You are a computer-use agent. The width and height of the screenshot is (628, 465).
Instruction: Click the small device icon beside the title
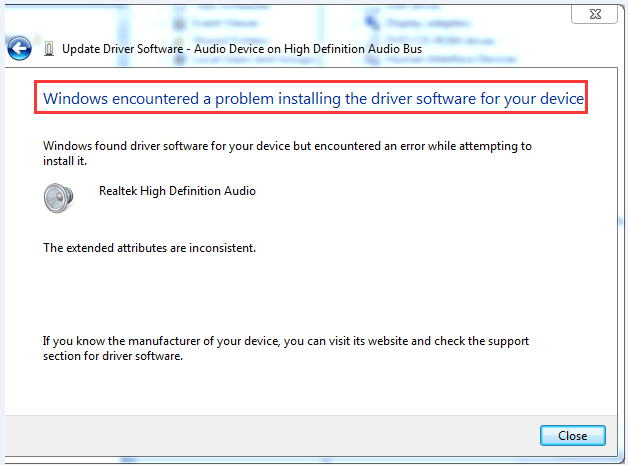point(49,48)
